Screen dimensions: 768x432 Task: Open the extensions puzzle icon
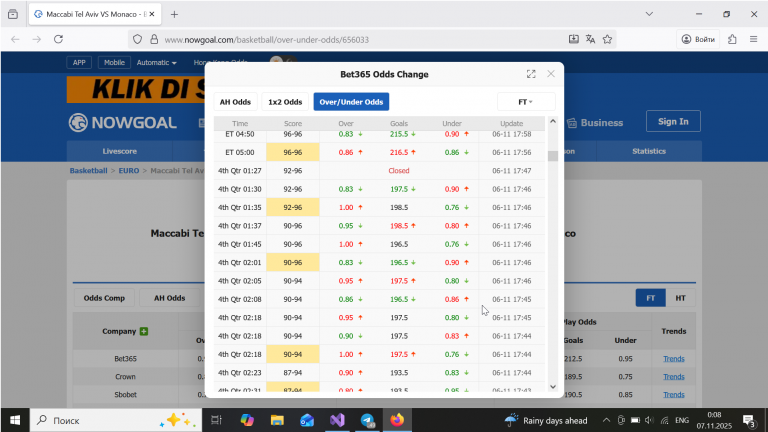[x=732, y=39]
